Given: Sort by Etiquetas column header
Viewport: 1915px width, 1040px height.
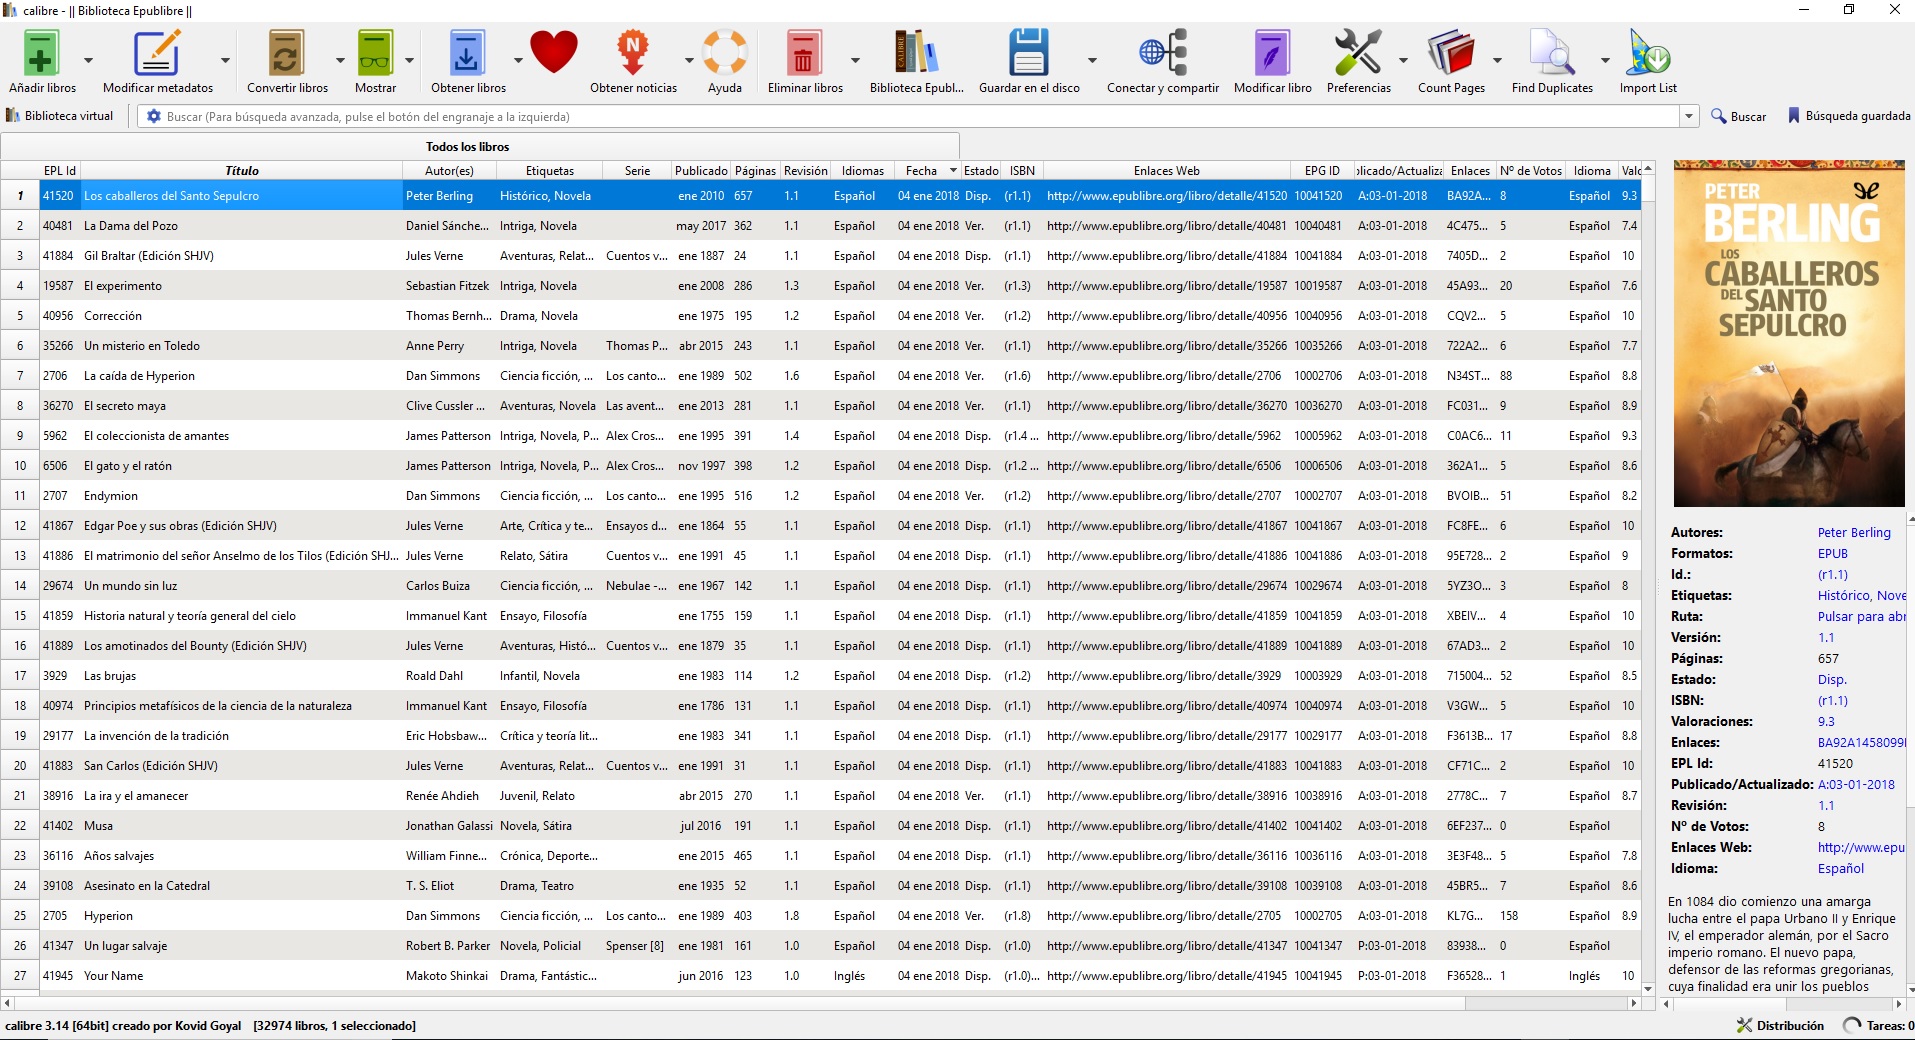Looking at the screenshot, I should pos(550,171).
